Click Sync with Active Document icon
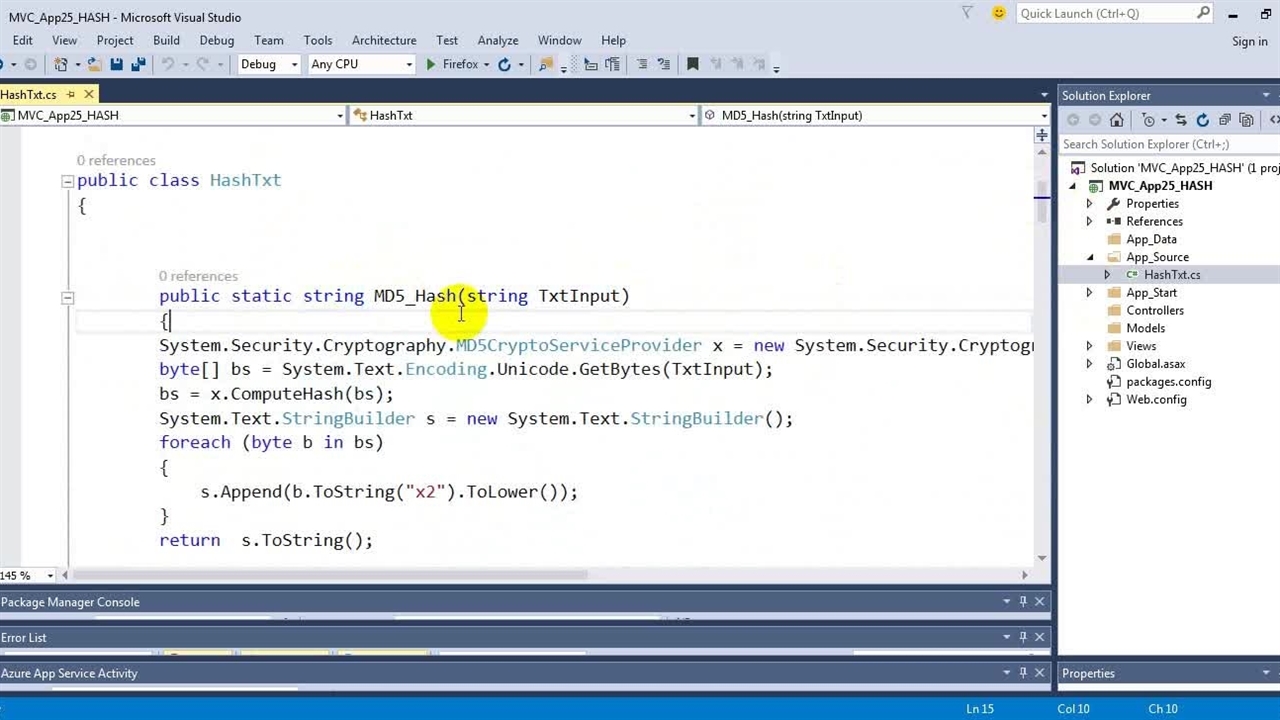This screenshot has width=1280, height=720. coord(1181,120)
